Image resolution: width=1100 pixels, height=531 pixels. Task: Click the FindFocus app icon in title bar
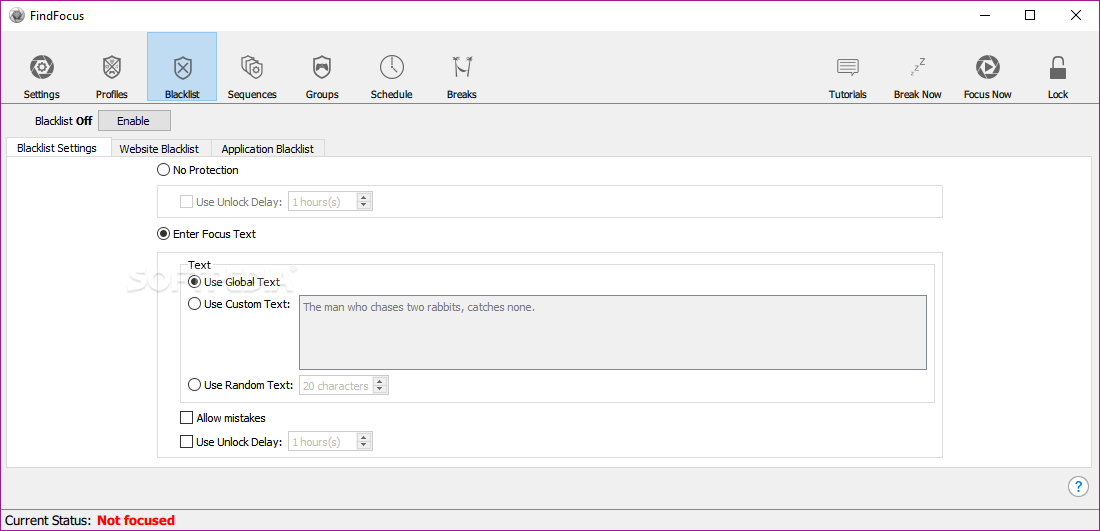tap(16, 15)
